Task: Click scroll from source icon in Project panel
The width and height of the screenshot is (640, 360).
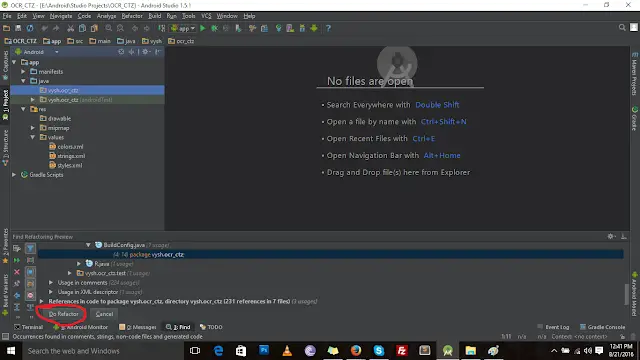Action: 121,52
